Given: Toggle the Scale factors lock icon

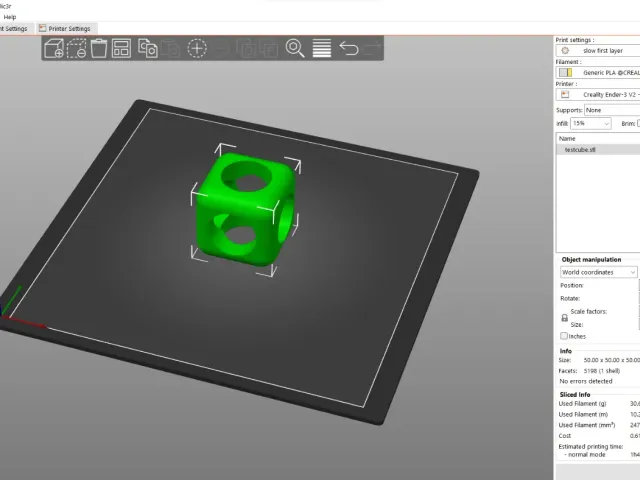Looking at the screenshot, I should [564, 318].
